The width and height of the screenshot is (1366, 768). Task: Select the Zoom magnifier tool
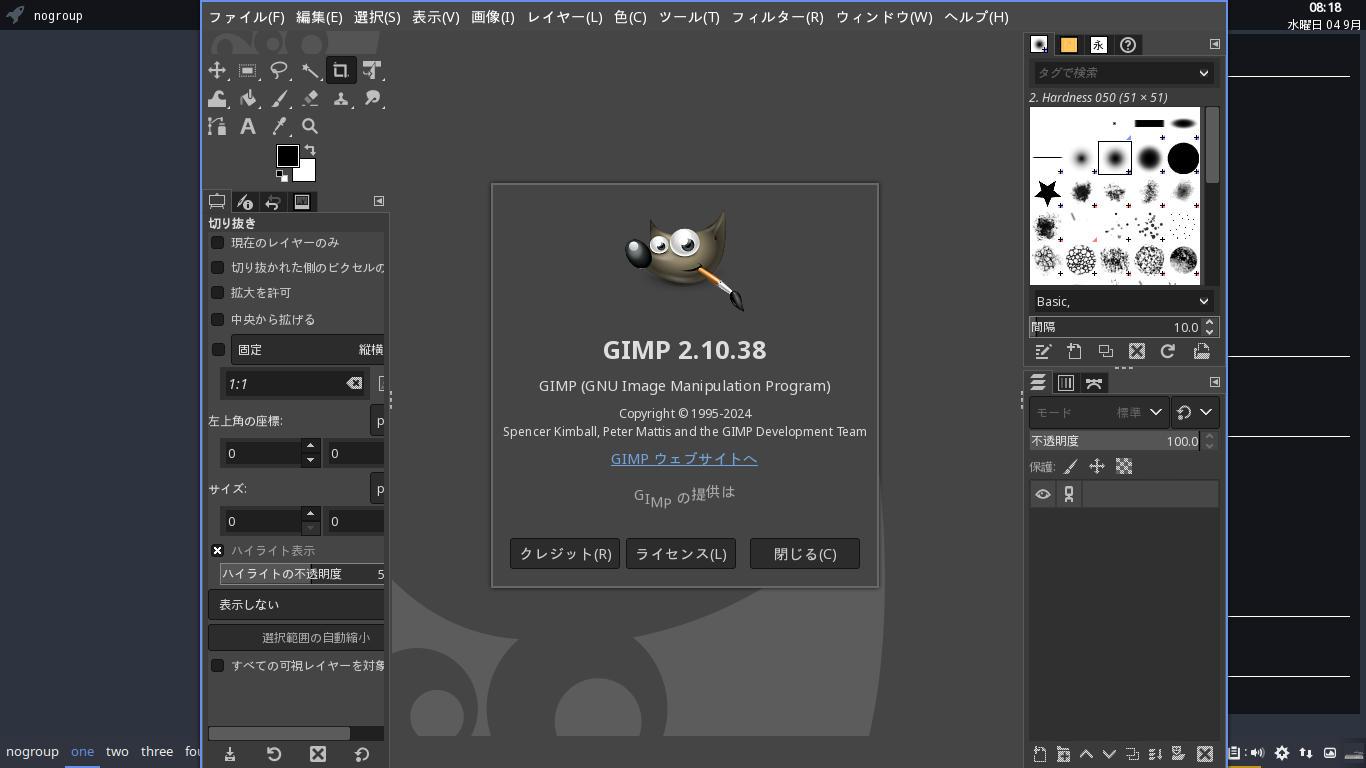[310, 126]
